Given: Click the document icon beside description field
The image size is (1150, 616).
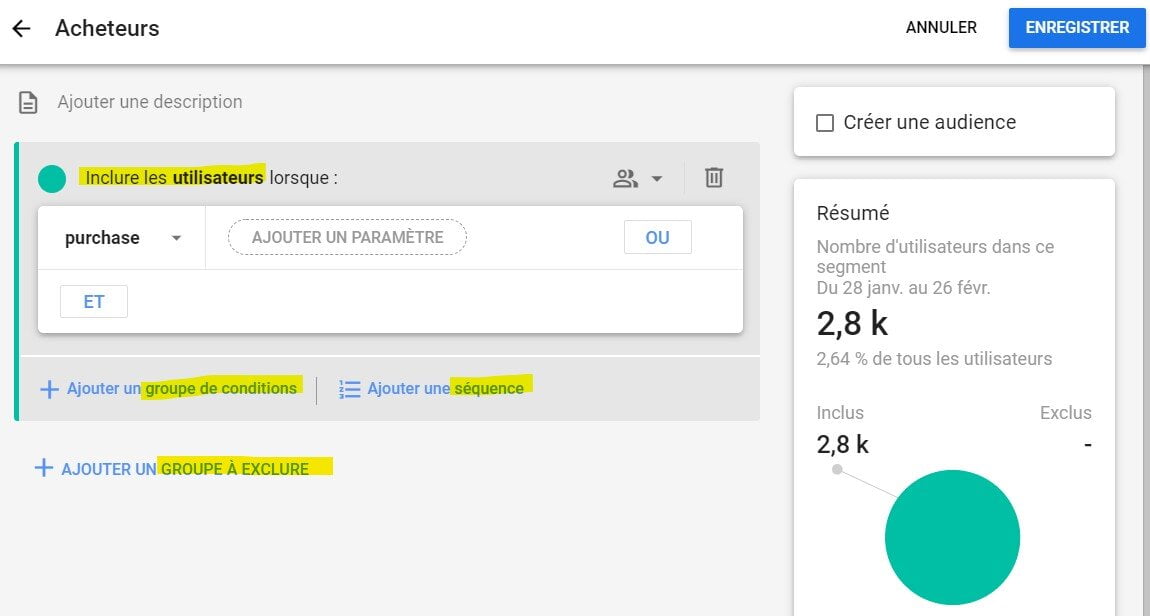Looking at the screenshot, I should 29,102.
